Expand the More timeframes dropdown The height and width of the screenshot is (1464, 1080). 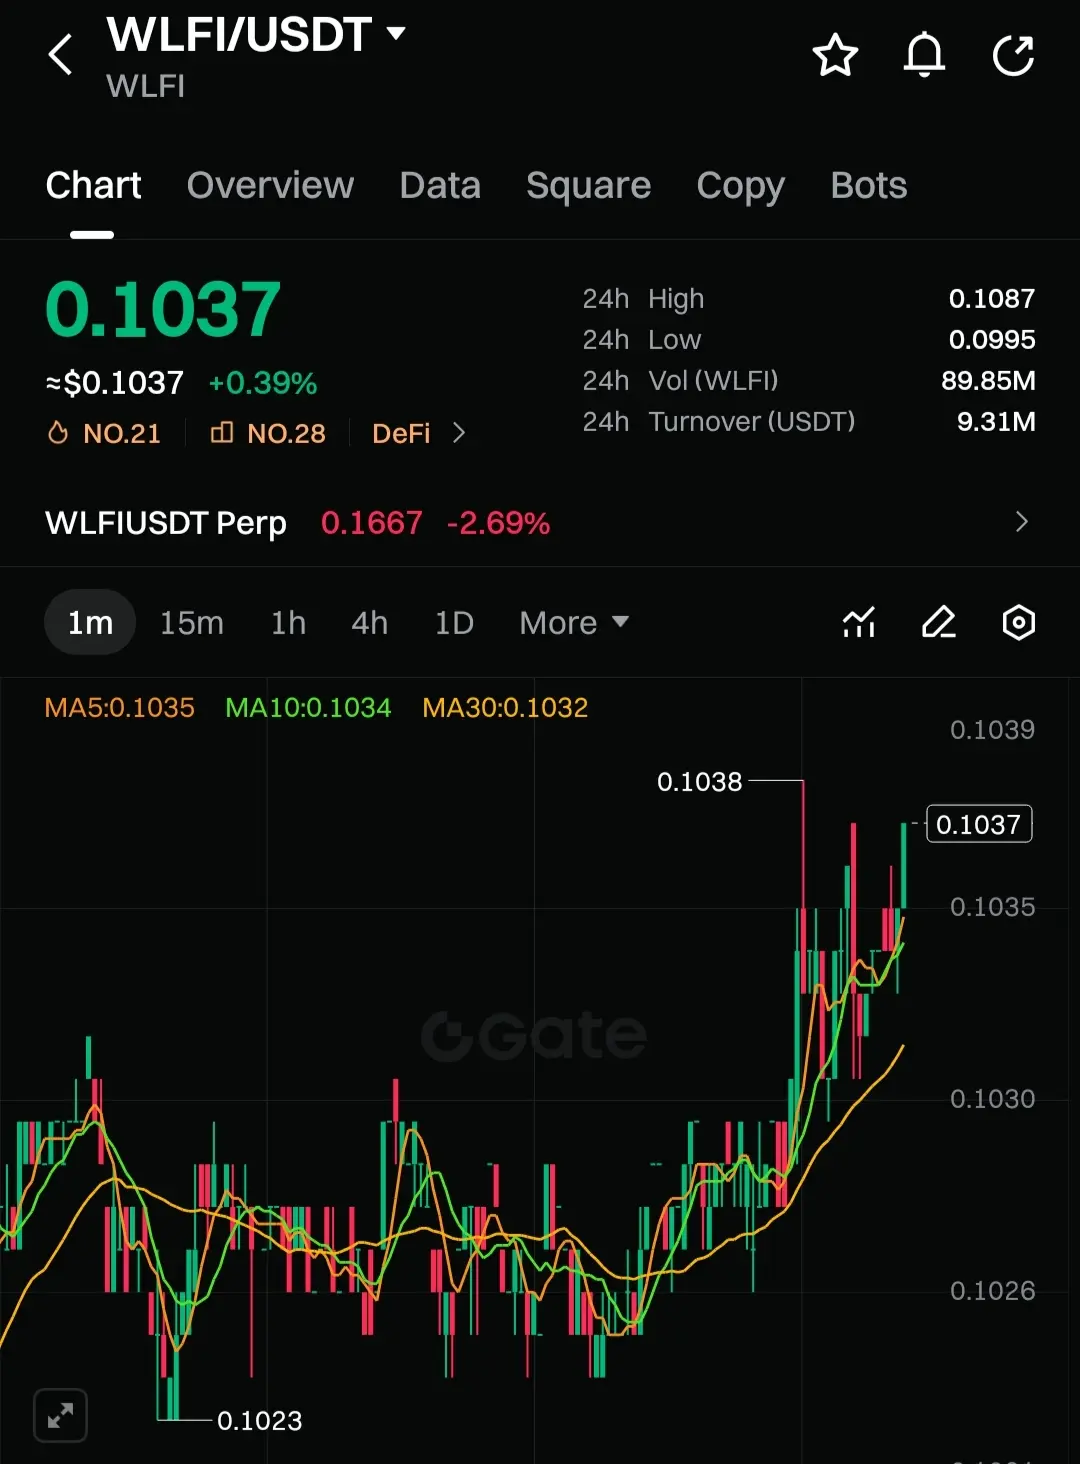click(x=574, y=623)
